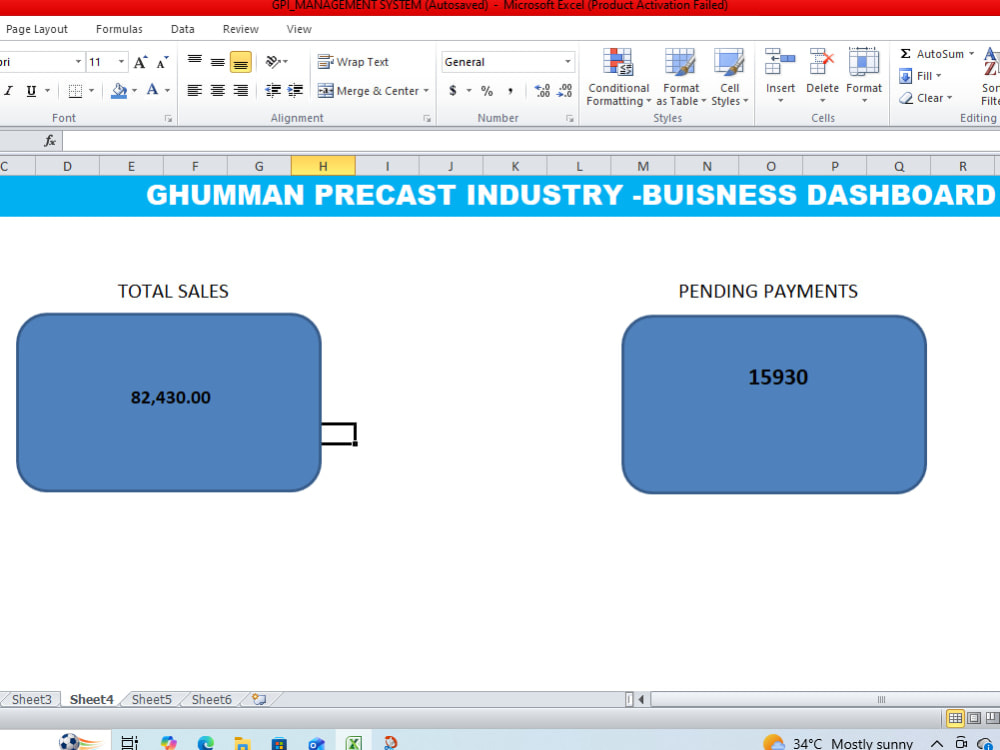Open View tab
The height and width of the screenshot is (750, 1000).
coord(298,29)
